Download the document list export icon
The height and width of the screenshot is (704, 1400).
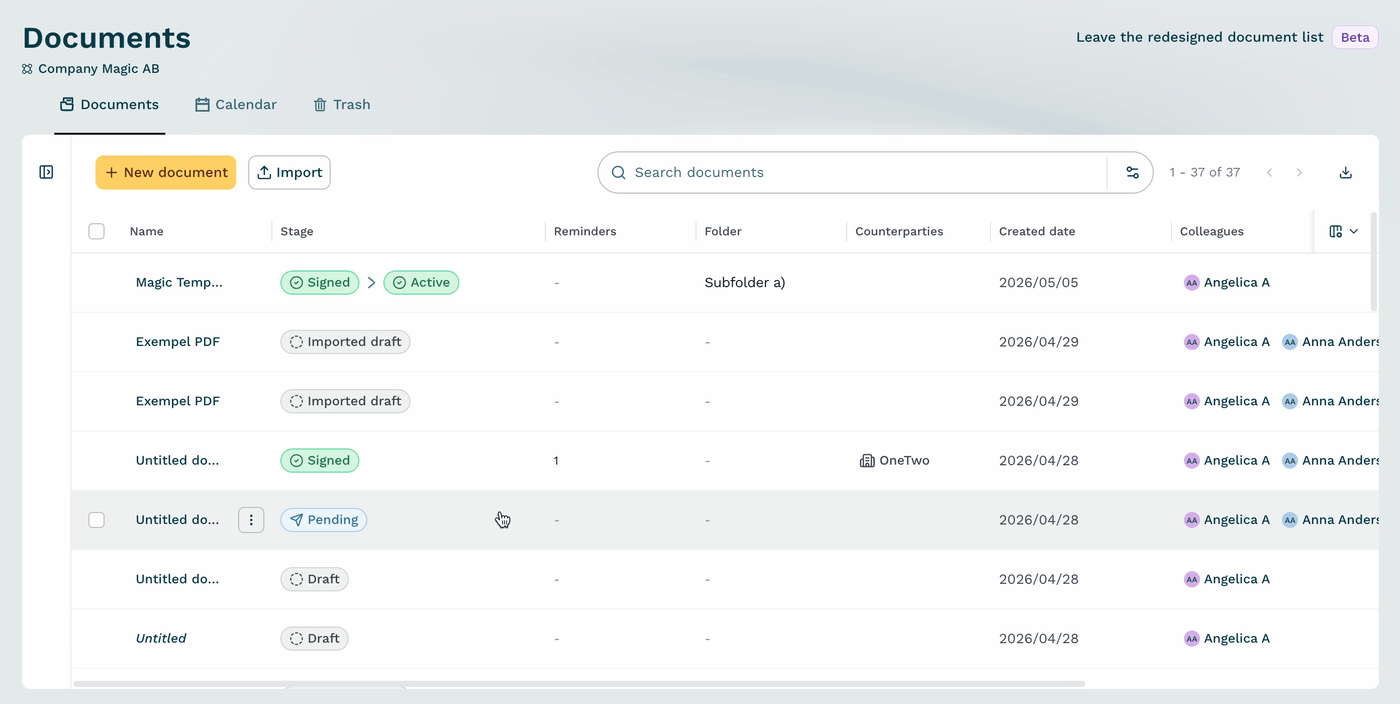point(1345,172)
